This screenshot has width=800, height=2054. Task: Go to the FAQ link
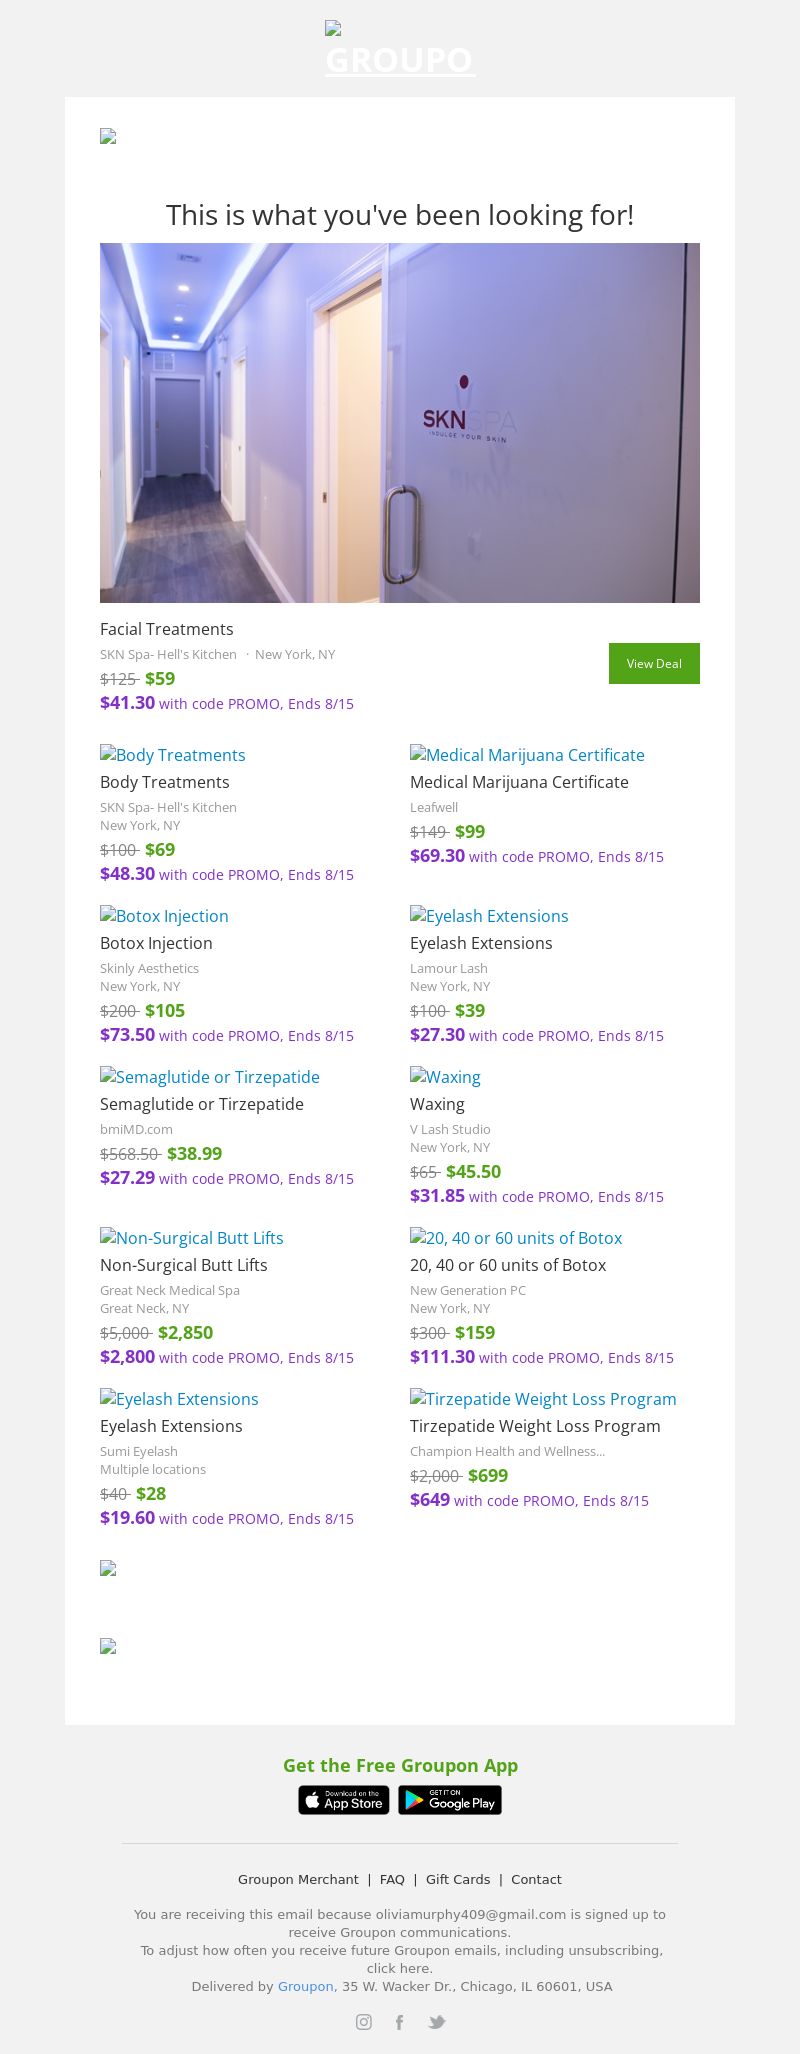coord(392,1879)
